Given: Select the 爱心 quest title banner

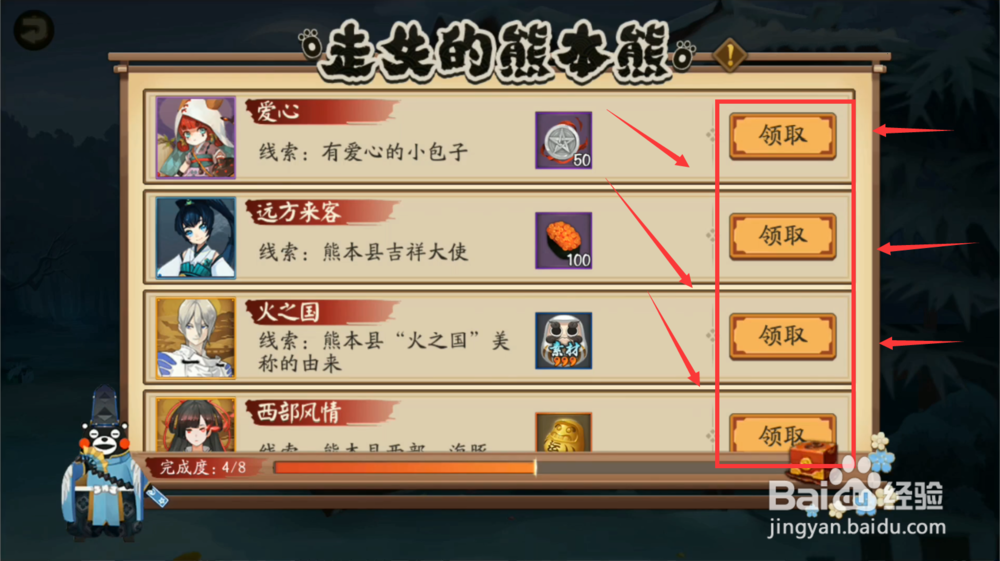Looking at the screenshot, I should click(x=322, y=112).
